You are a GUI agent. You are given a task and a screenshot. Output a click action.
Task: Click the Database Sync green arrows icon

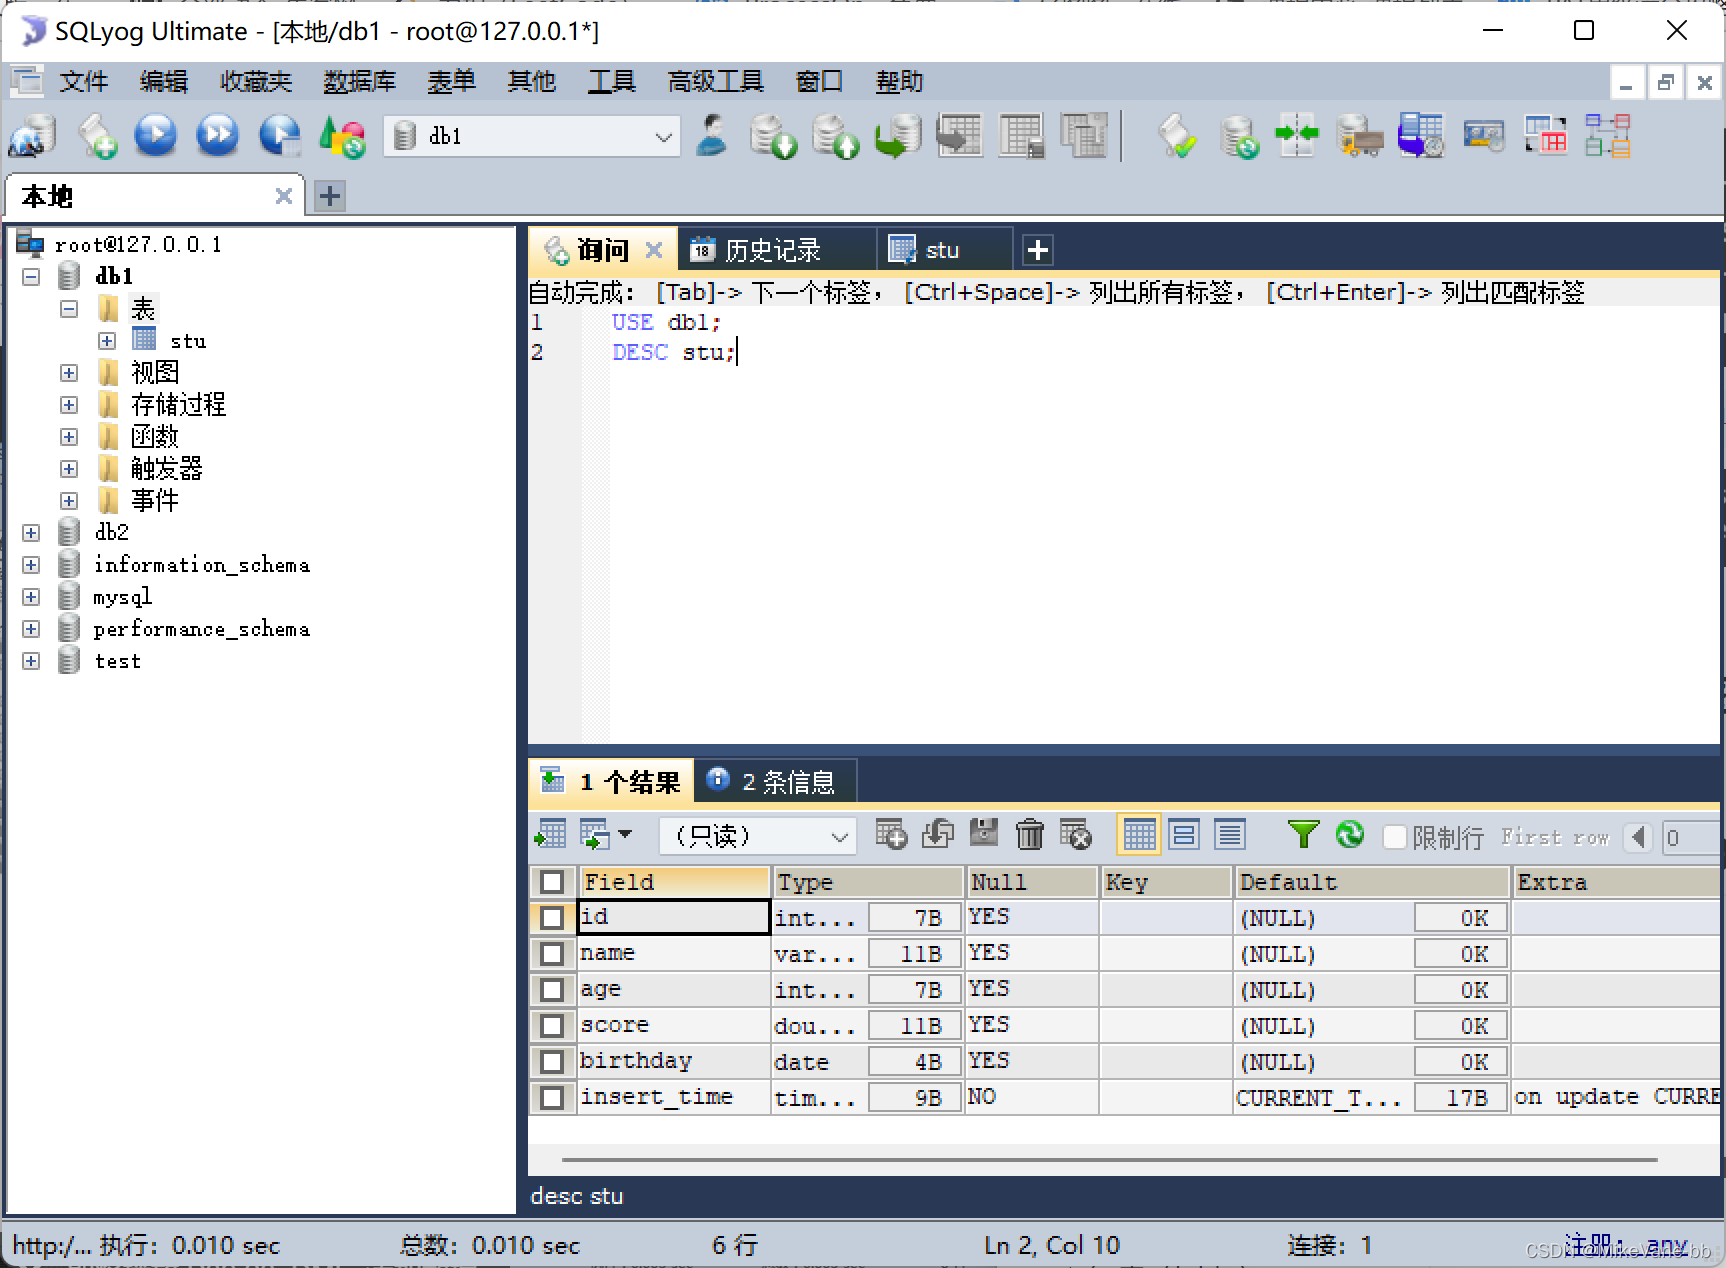[x=1297, y=137]
